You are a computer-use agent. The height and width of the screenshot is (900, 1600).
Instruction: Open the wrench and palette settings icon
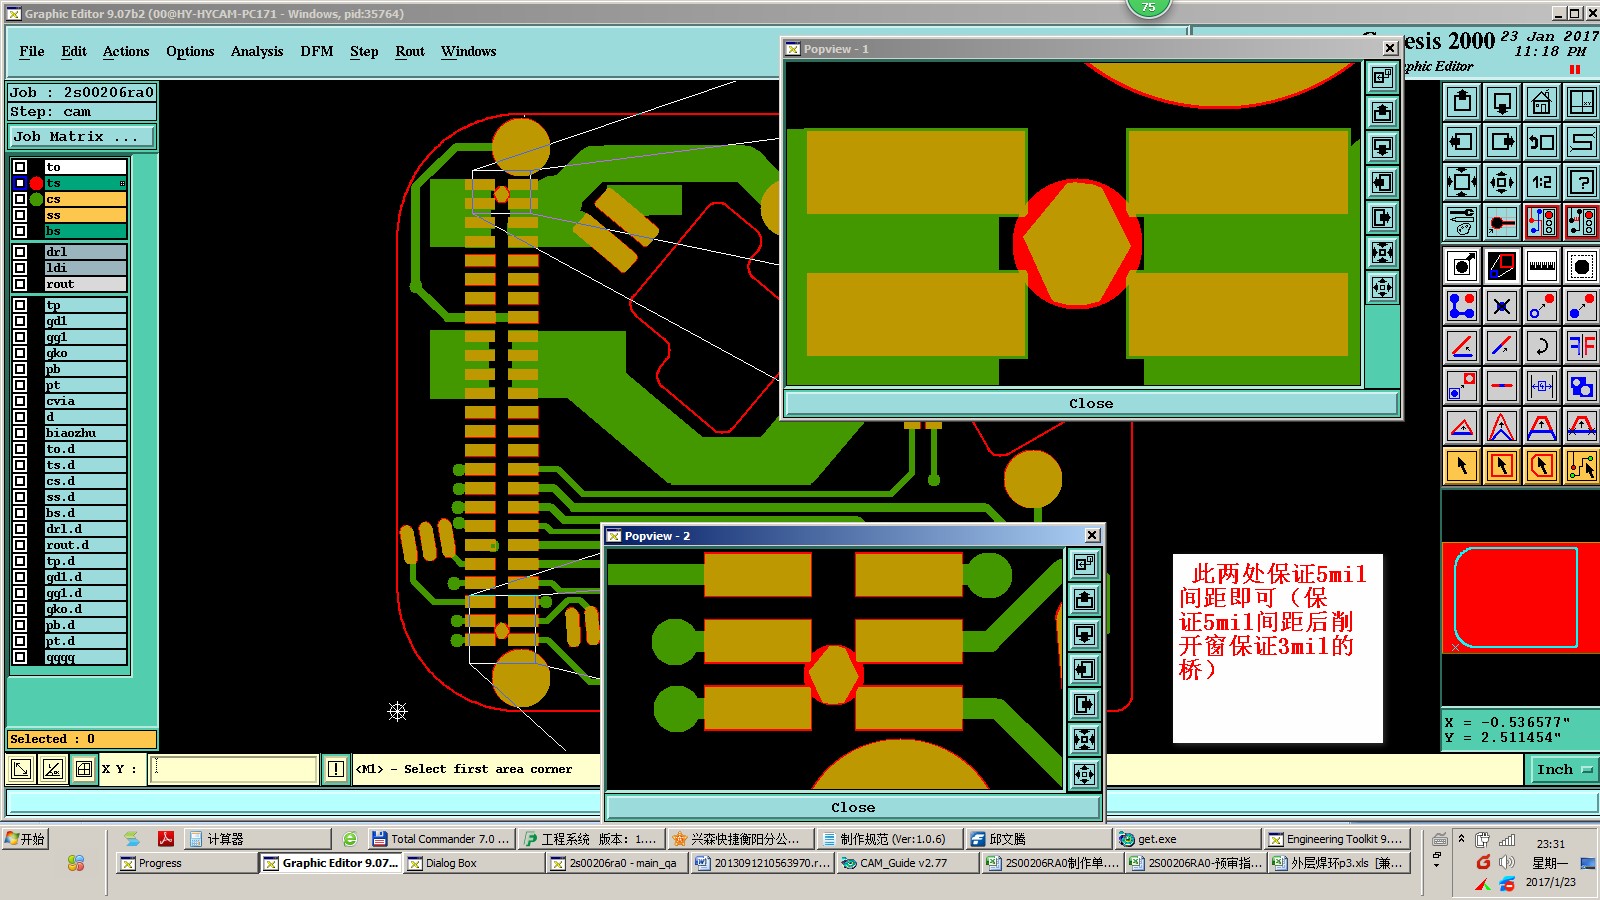[x=1462, y=222]
